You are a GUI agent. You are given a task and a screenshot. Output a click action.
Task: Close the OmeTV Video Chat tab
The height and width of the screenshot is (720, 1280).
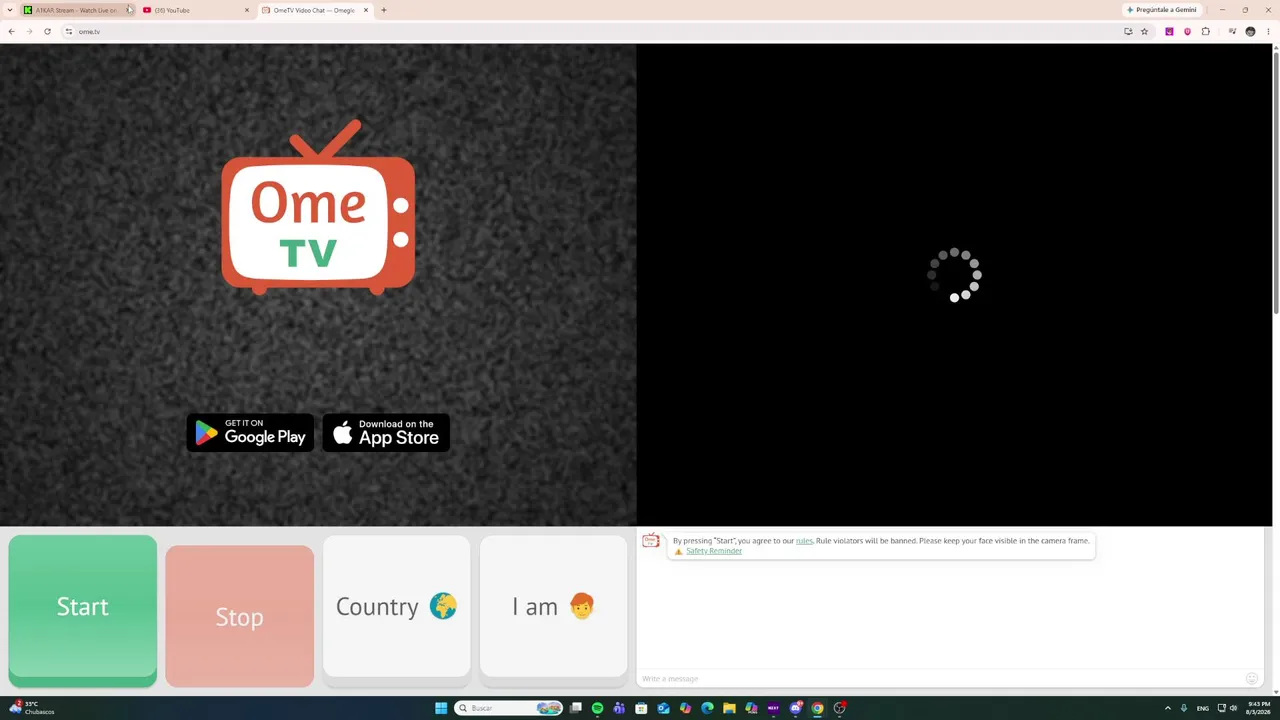pyautogui.click(x=366, y=10)
